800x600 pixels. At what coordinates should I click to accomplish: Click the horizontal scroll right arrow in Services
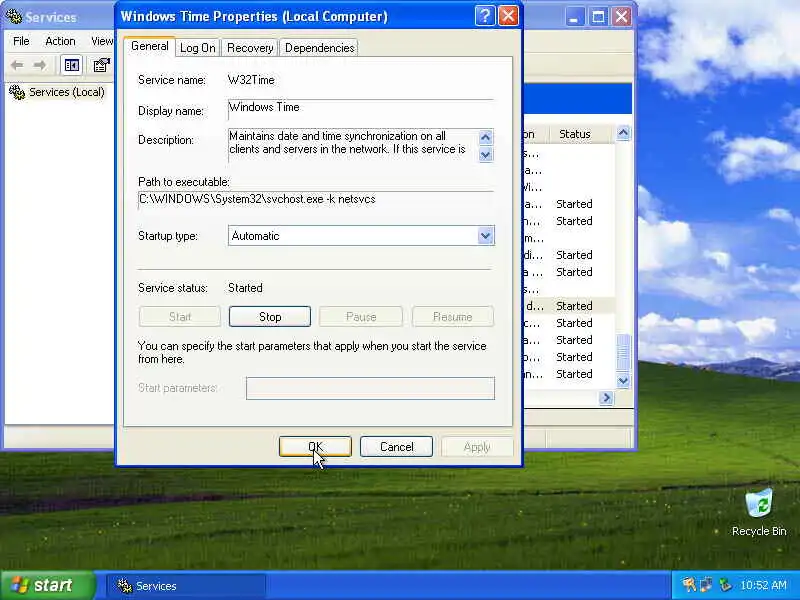pos(606,398)
